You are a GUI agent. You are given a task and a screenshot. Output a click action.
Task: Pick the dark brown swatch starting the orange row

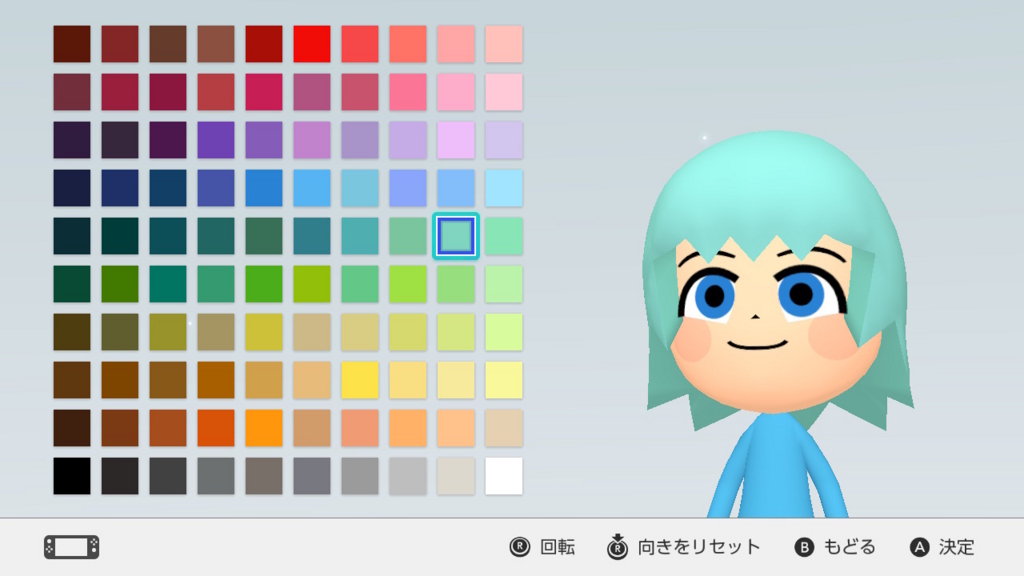pos(72,428)
